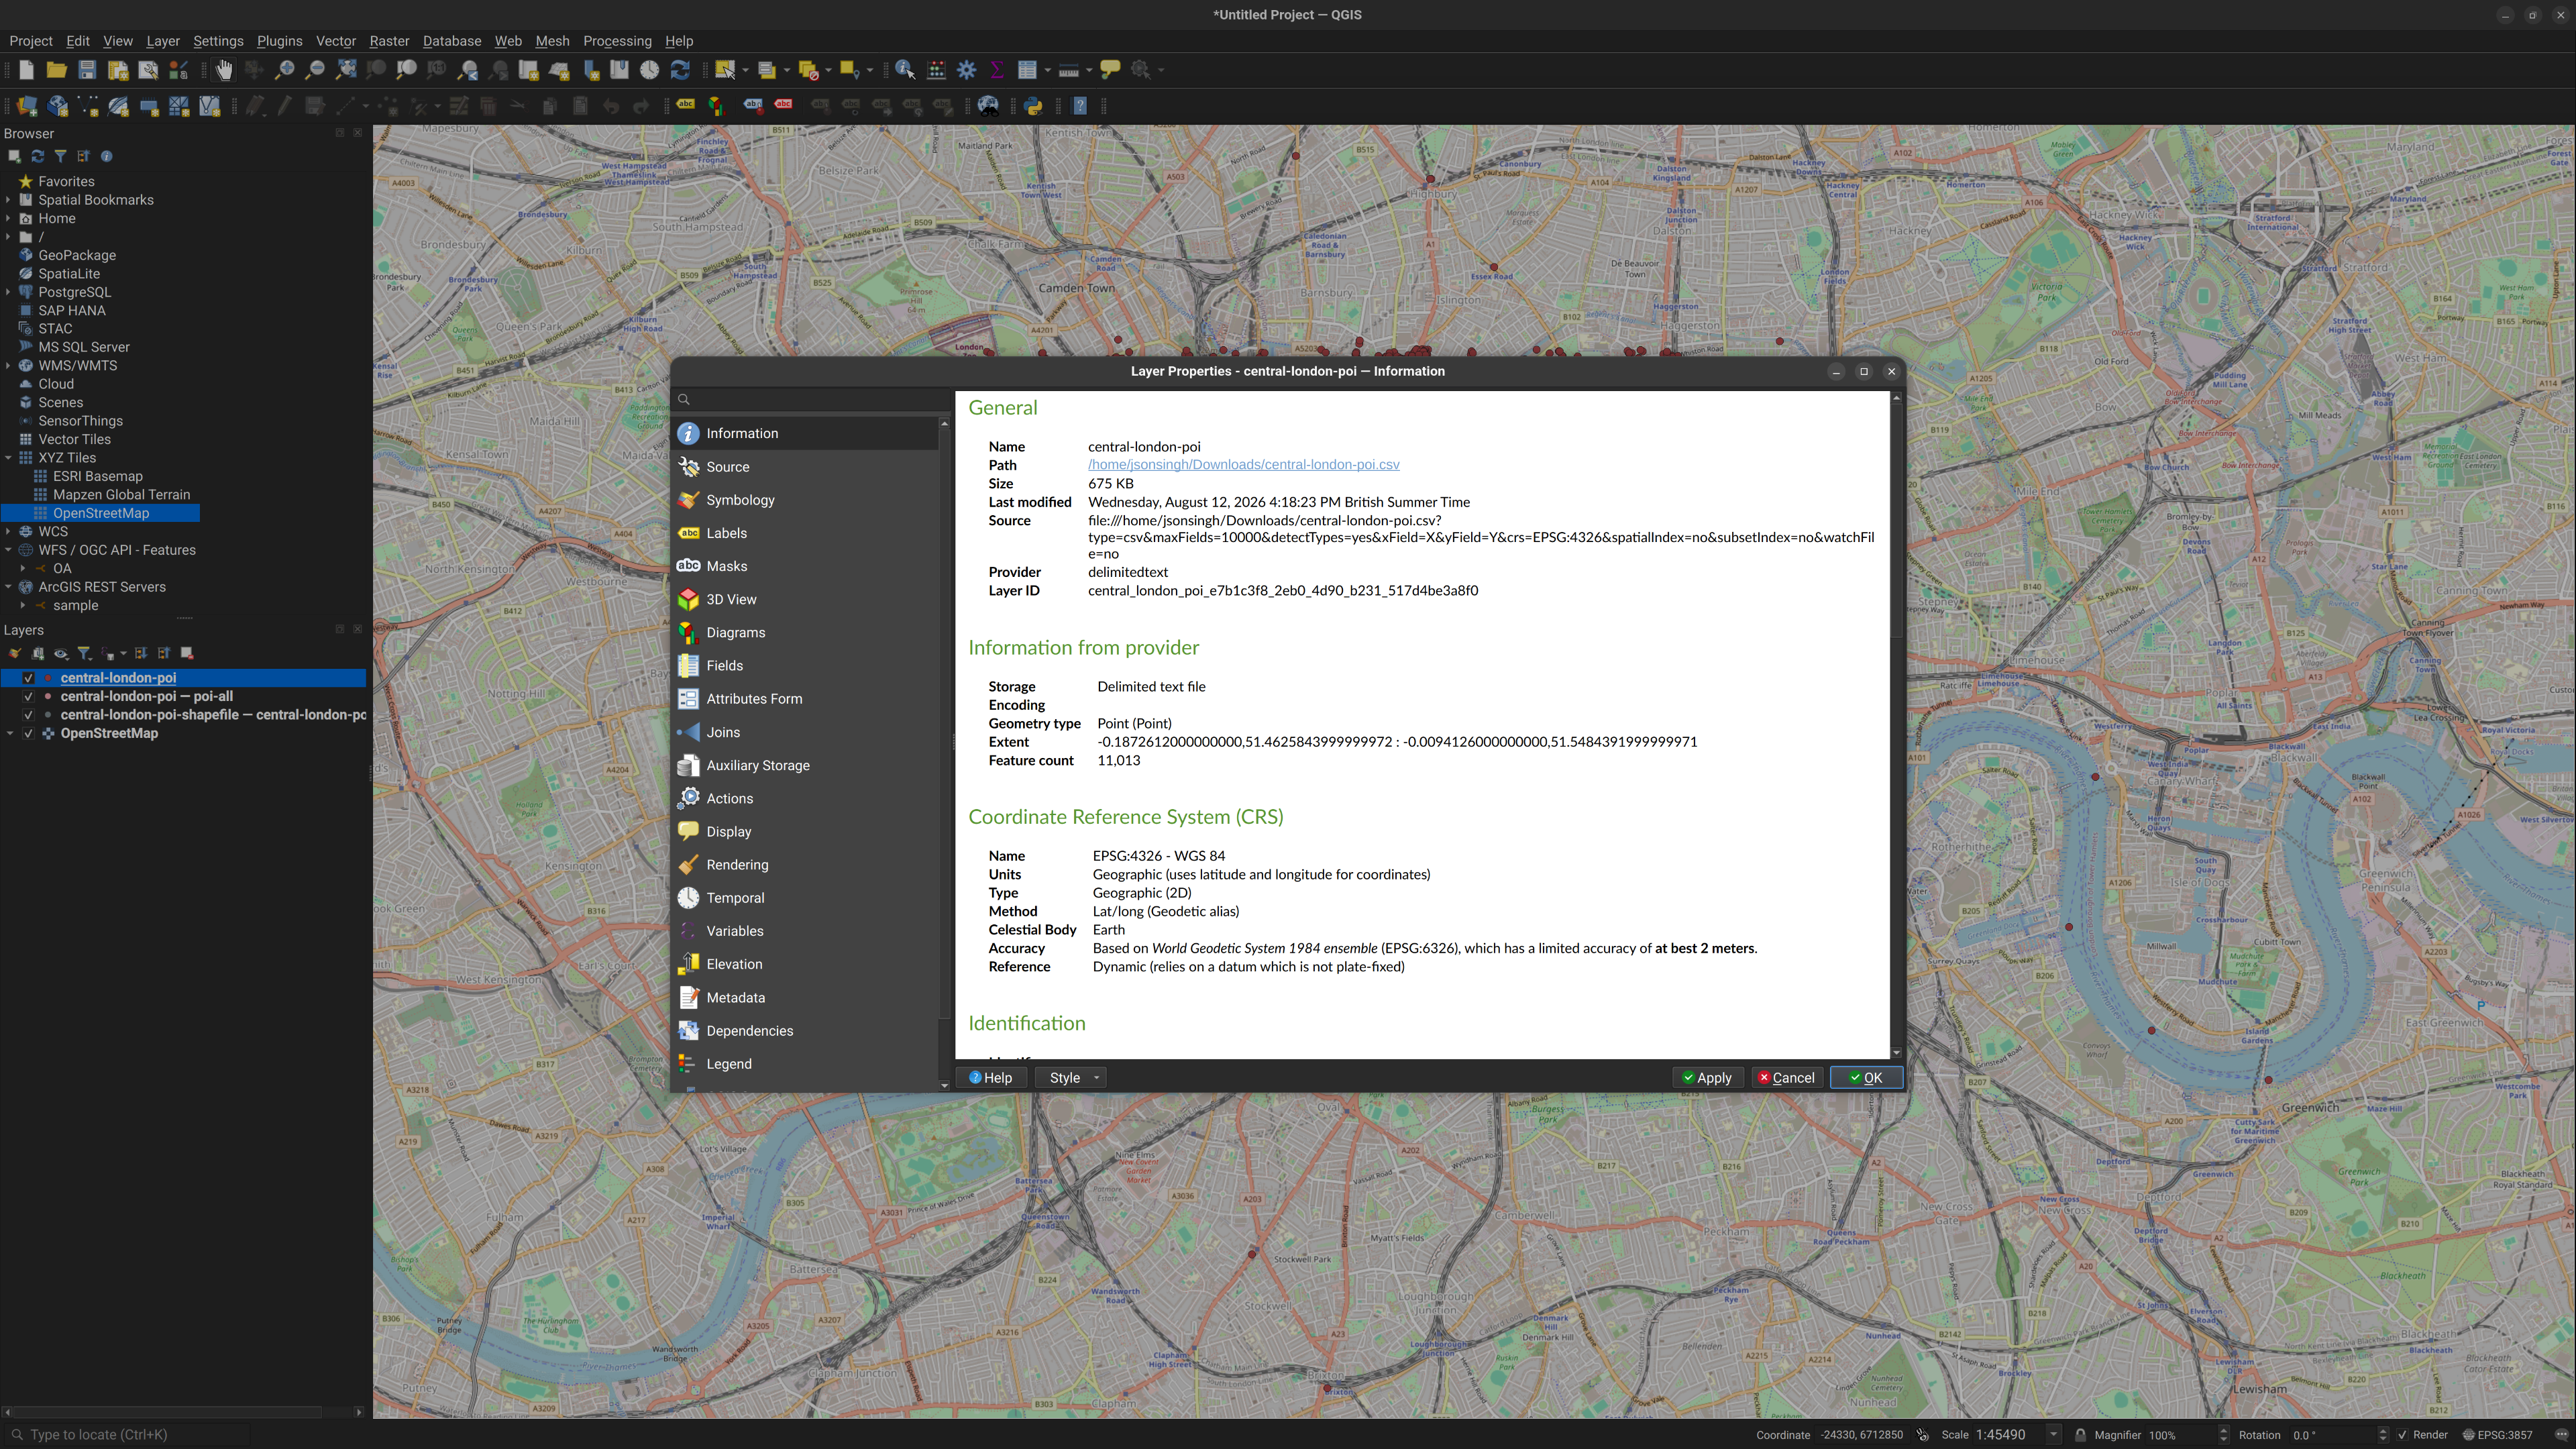Activate the Identify Features tool
The width and height of the screenshot is (2576, 1449).
905,70
